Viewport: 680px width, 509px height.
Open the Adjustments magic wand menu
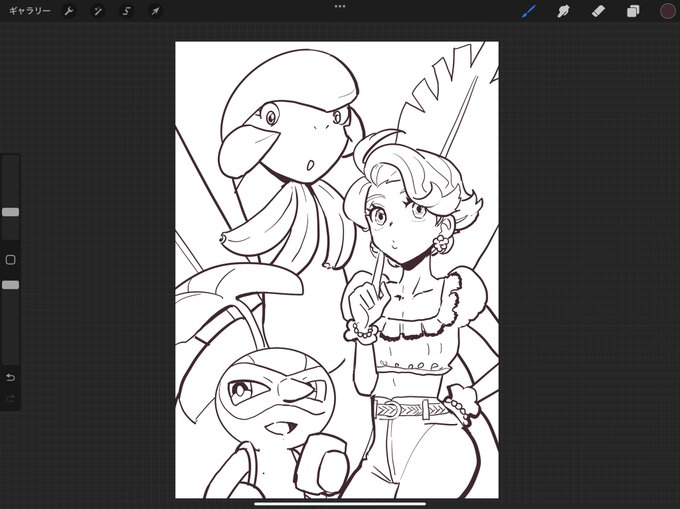[x=98, y=11]
